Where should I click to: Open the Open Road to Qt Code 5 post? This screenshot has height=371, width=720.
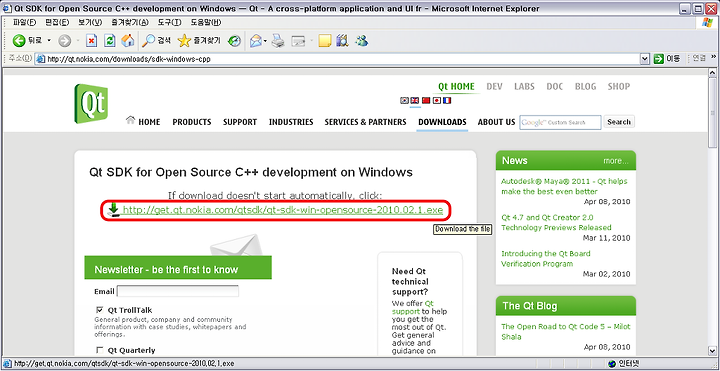[566, 332]
